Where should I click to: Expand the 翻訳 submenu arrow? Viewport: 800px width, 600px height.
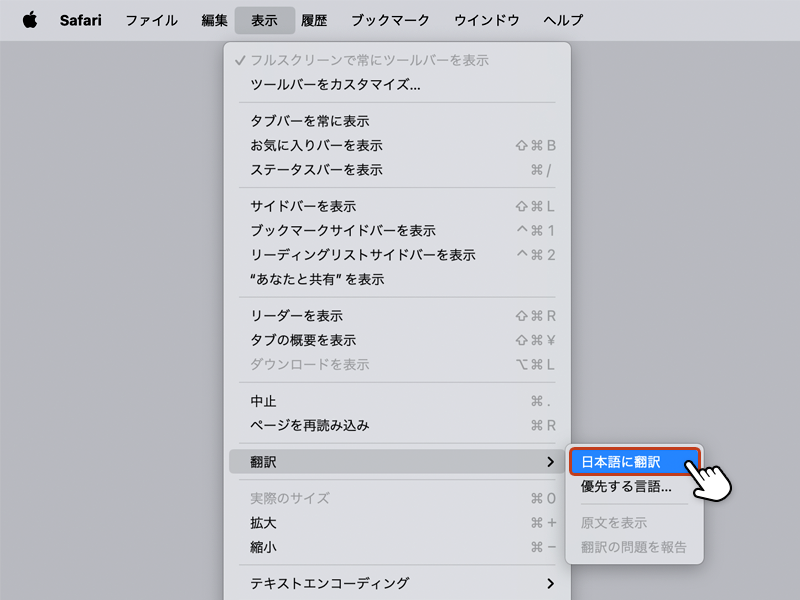[x=550, y=462]
